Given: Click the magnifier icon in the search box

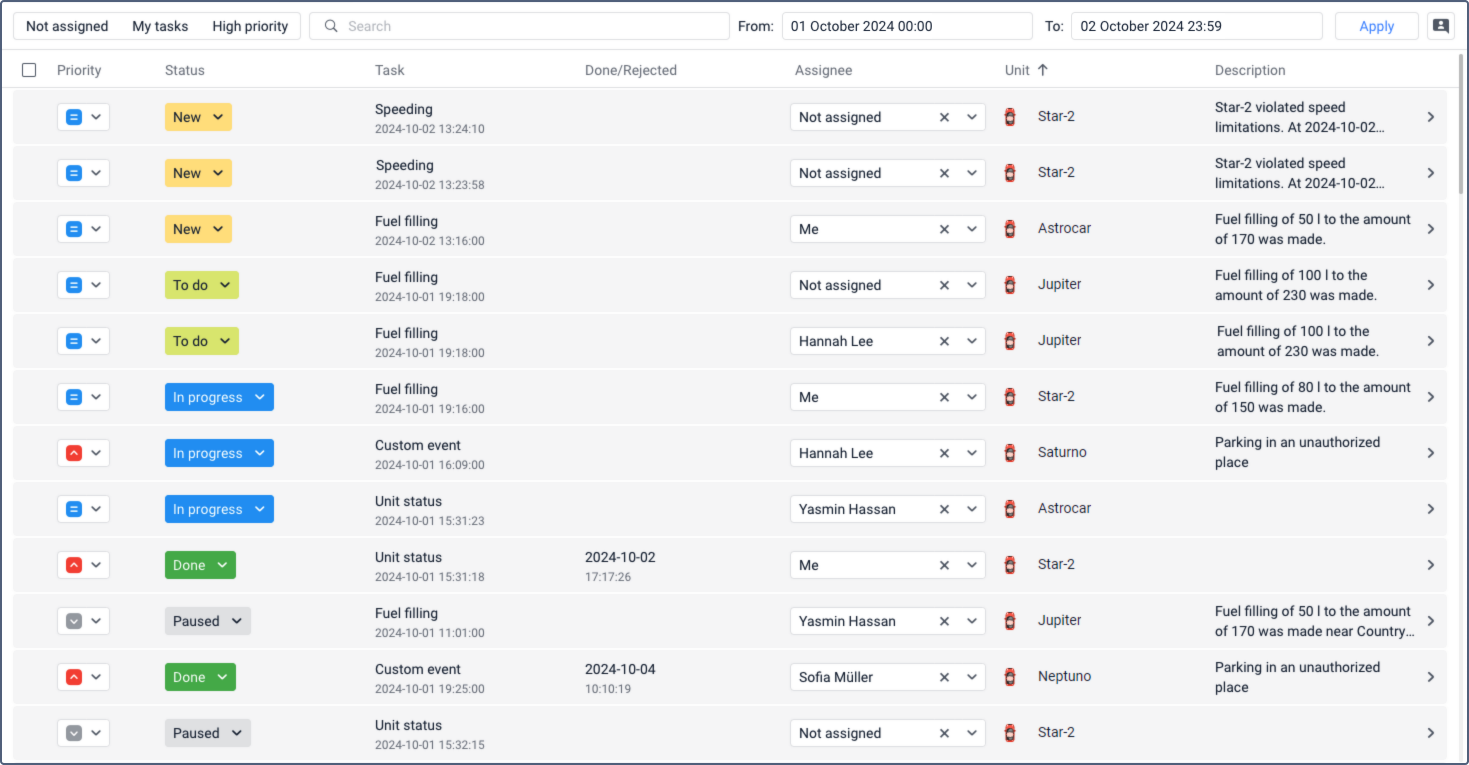Looking at the screenshot, I should click(x=331, y=26).
